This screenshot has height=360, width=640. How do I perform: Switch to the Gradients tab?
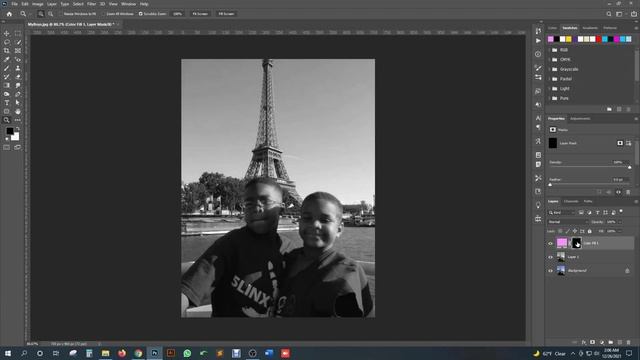pyautogui.click(x=590, y=28)
